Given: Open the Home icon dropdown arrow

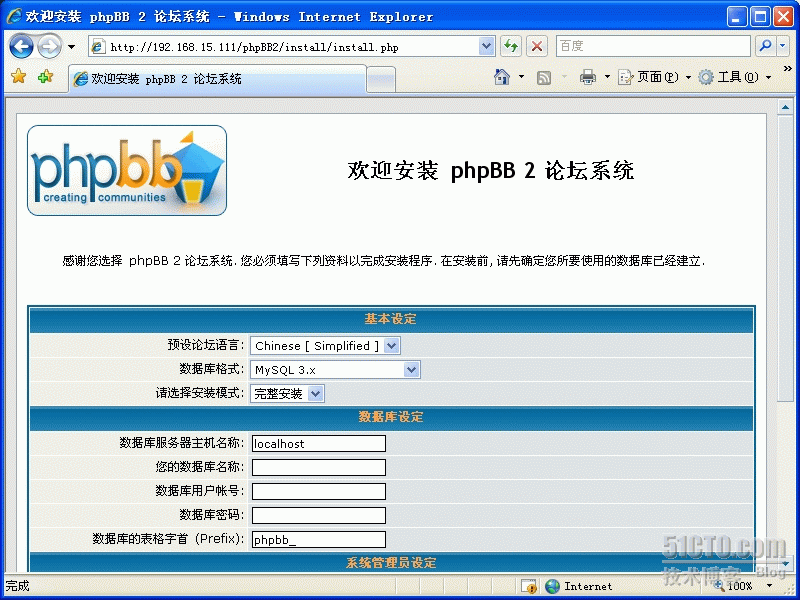Looking at the screenshot, I should pyautogui.click(x=521, y=77).
